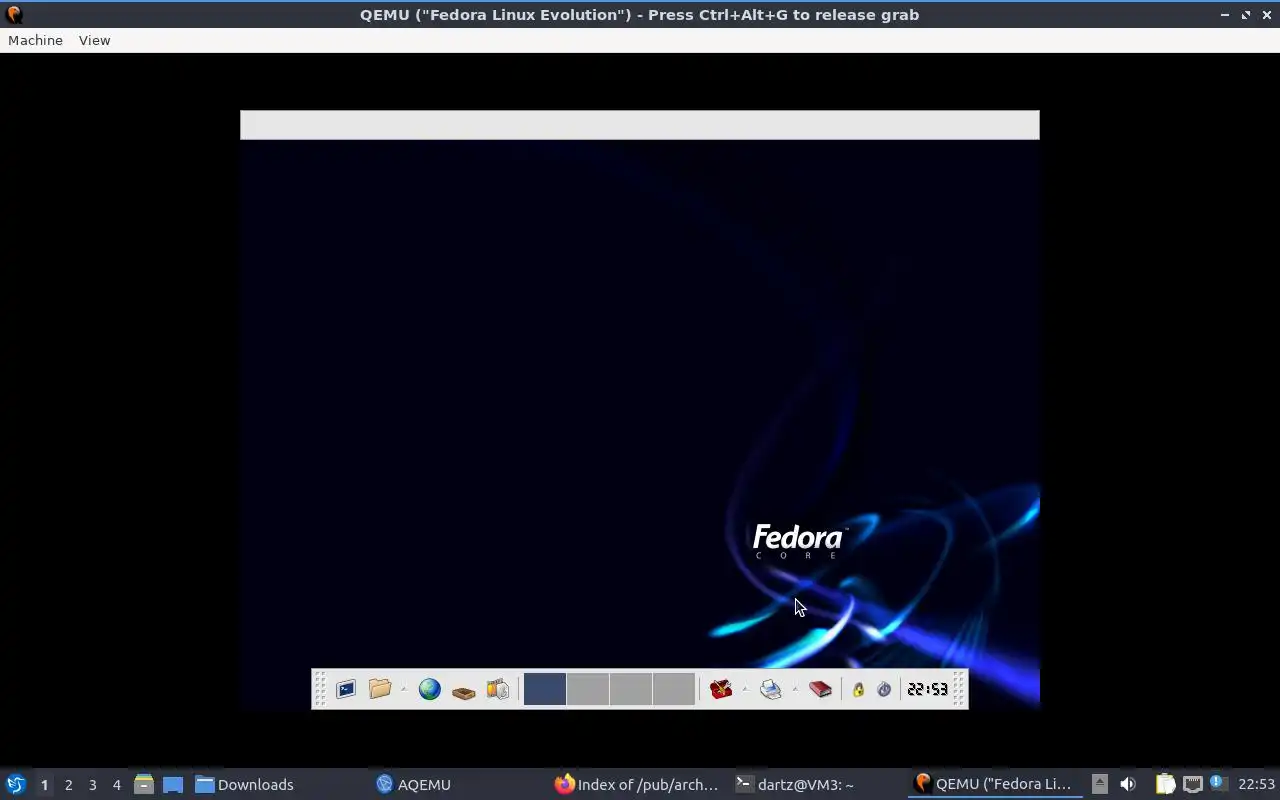Switch to third virtual desktop in guest pager
The height and width of the screenshot is (800, 1280).
pos(631,689)
